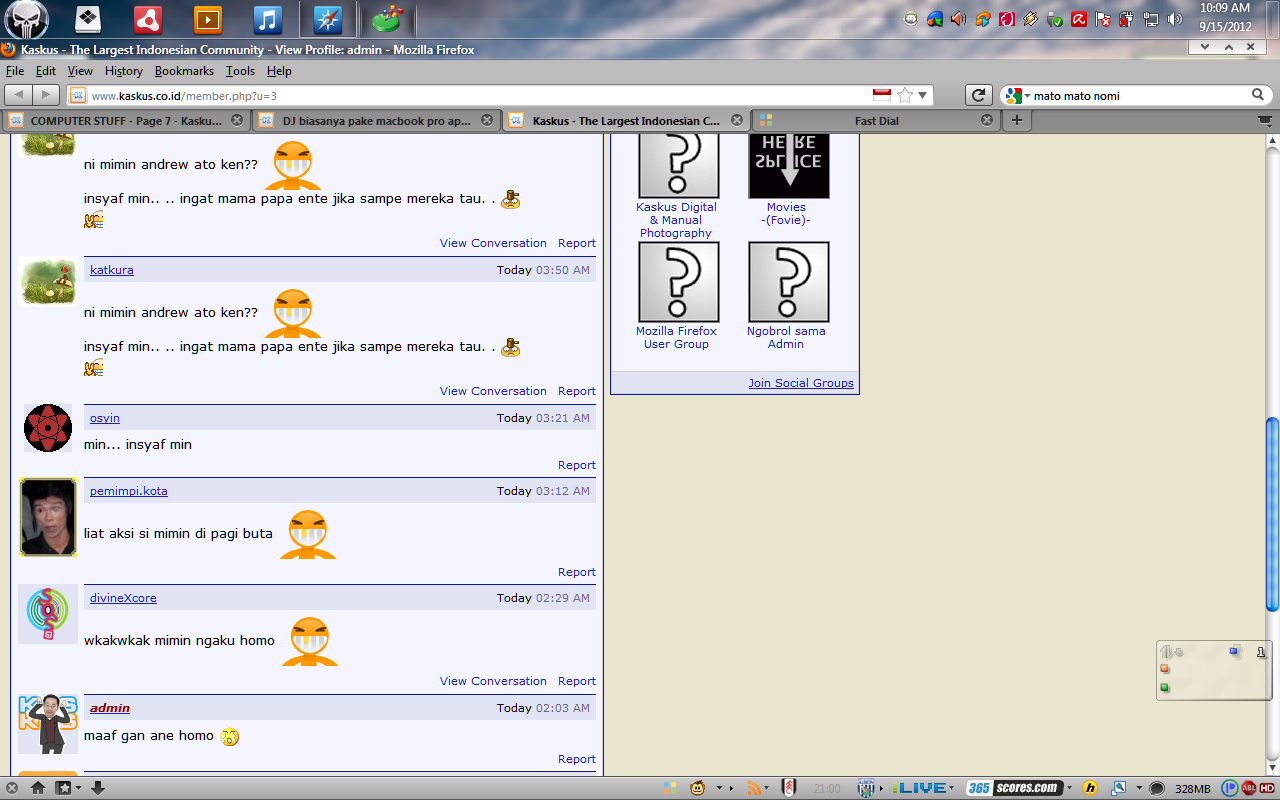Screen dimensions: 1280x800
Task: Open the Bookmarks menu
Action: click(x=184, y=71)
